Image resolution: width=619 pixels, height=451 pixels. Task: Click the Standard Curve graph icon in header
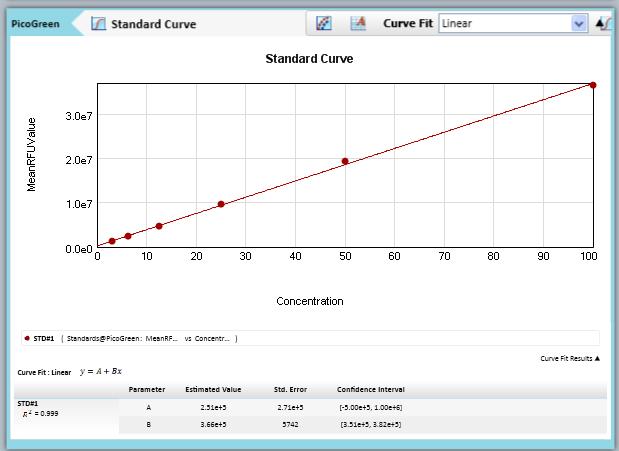pos(98,23)
